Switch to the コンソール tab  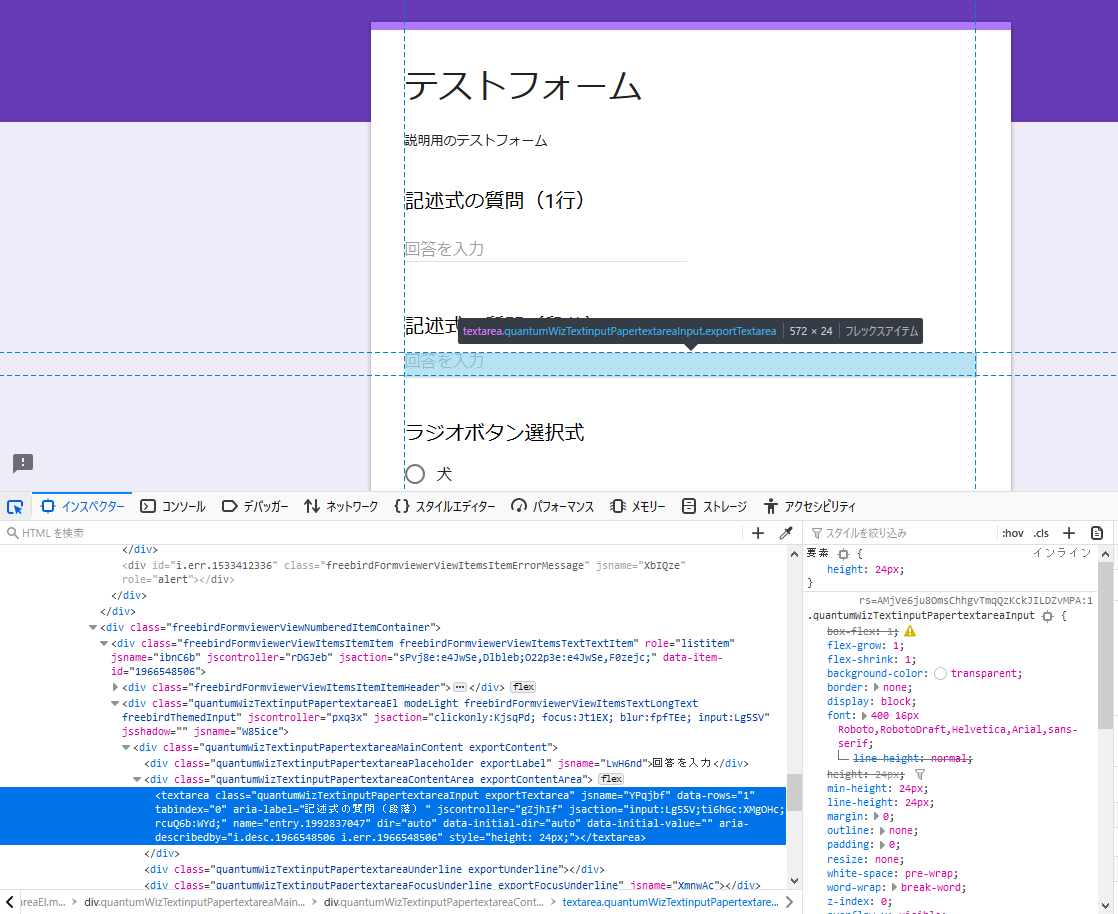coord(173,506)
